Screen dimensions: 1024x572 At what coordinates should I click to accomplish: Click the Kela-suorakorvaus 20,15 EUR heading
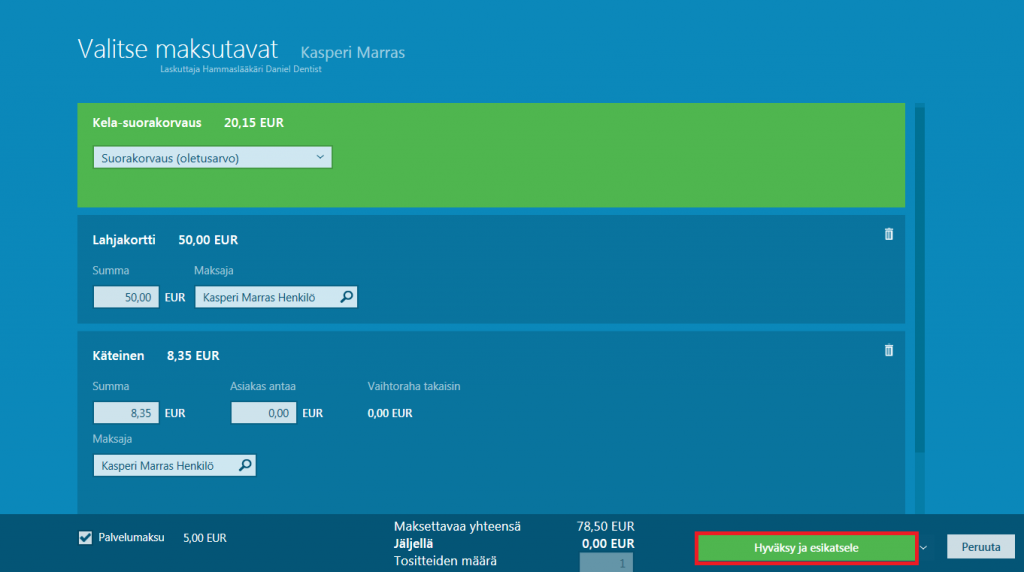pyautogui.click(x=188, y=123)
